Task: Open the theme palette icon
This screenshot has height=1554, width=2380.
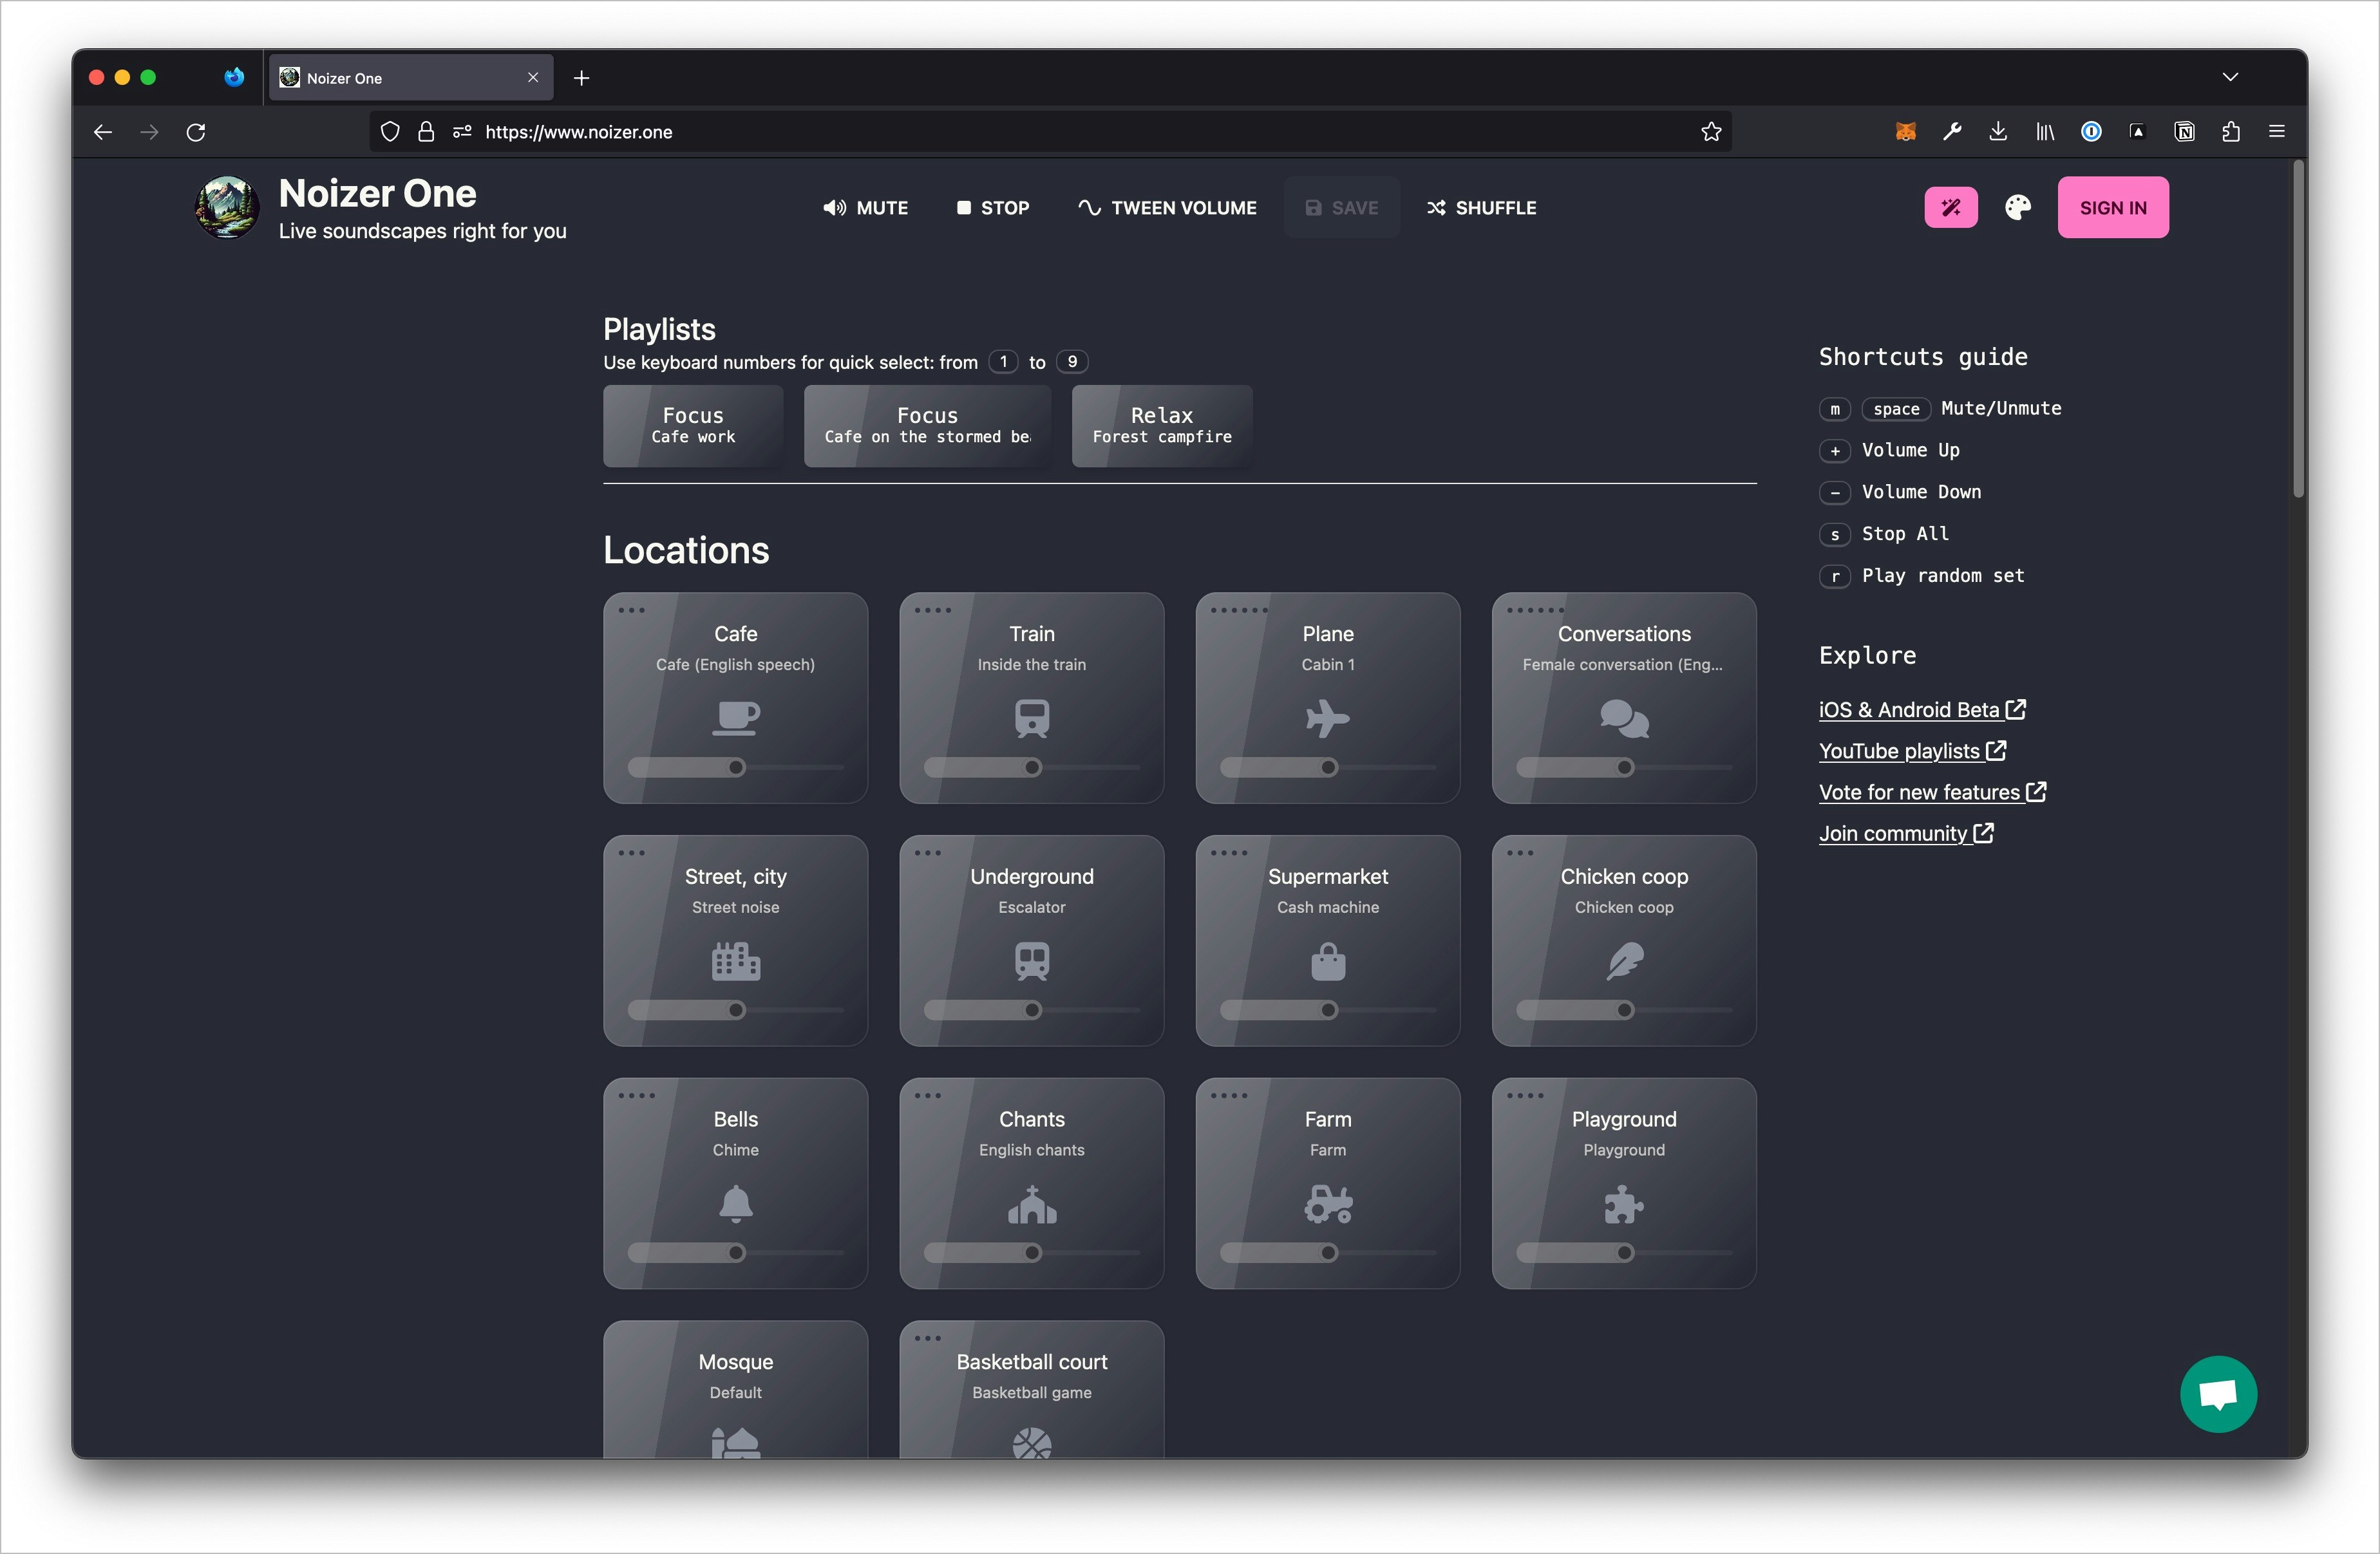Action: pyautogui.click(x=2018, y=207)
